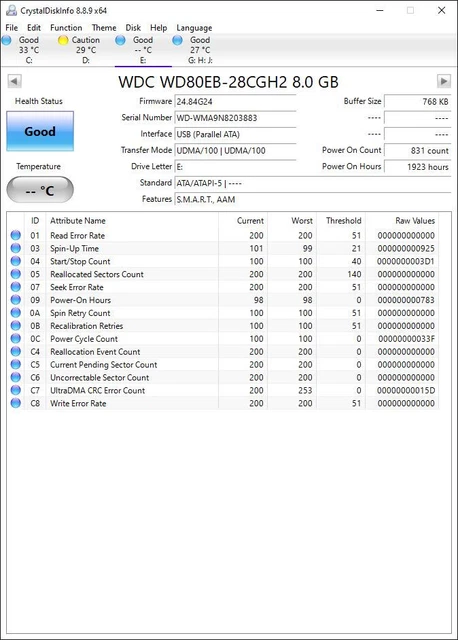The width and height of the screenshot is (458, 640).
Task: Click status orb for Power Cycle Count
Action: click(16, 338)
